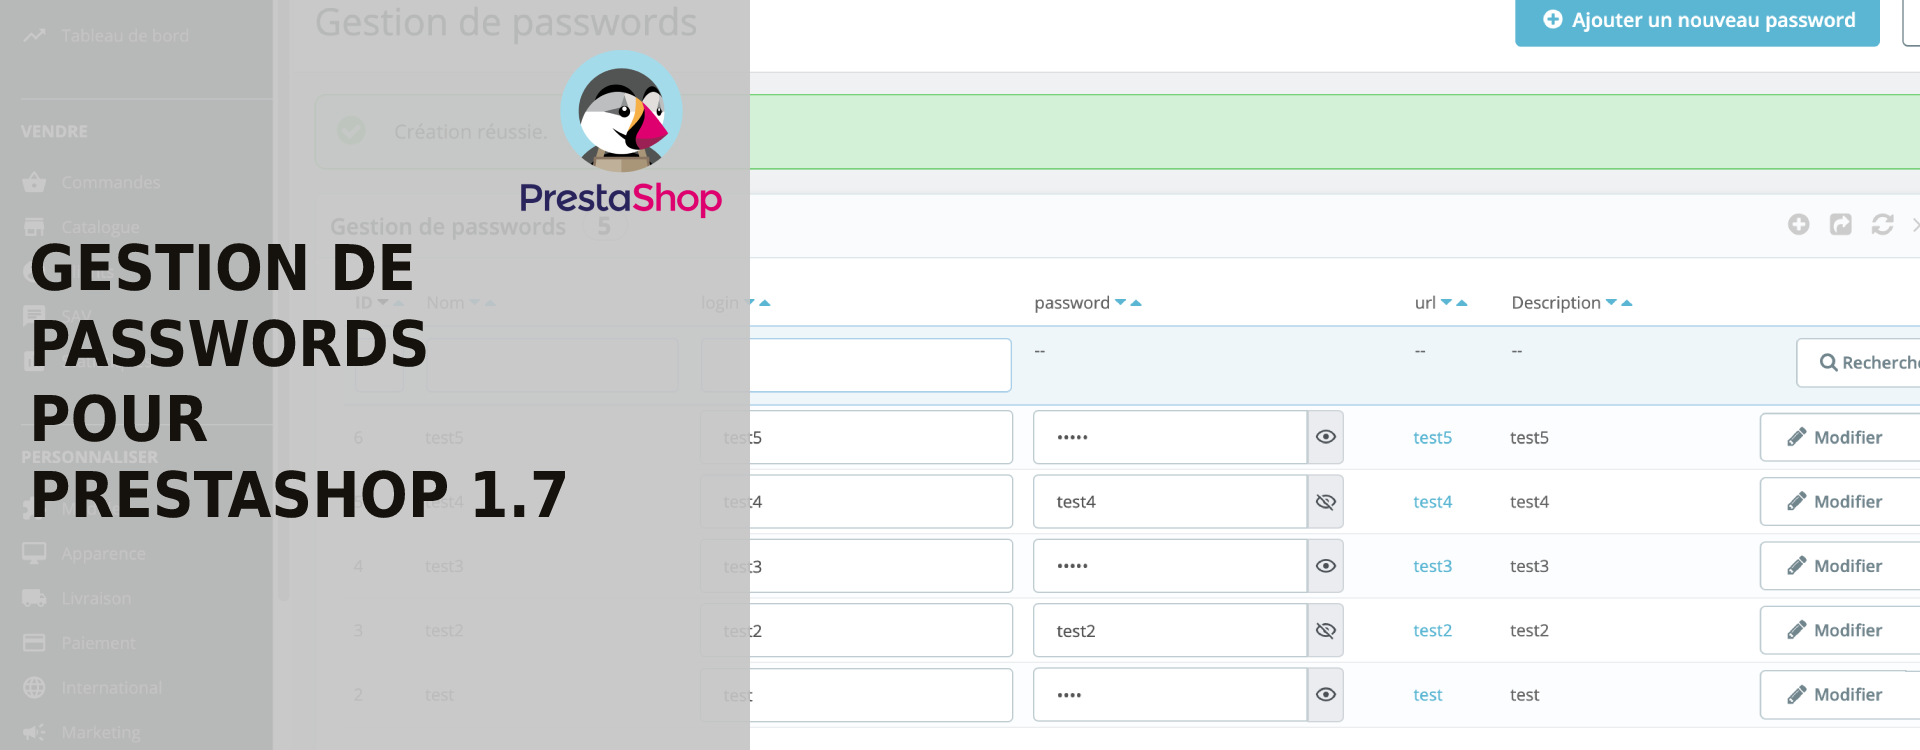Reveal the password for row test5
Screen dimensions: 1920x750
point(1326,437)
